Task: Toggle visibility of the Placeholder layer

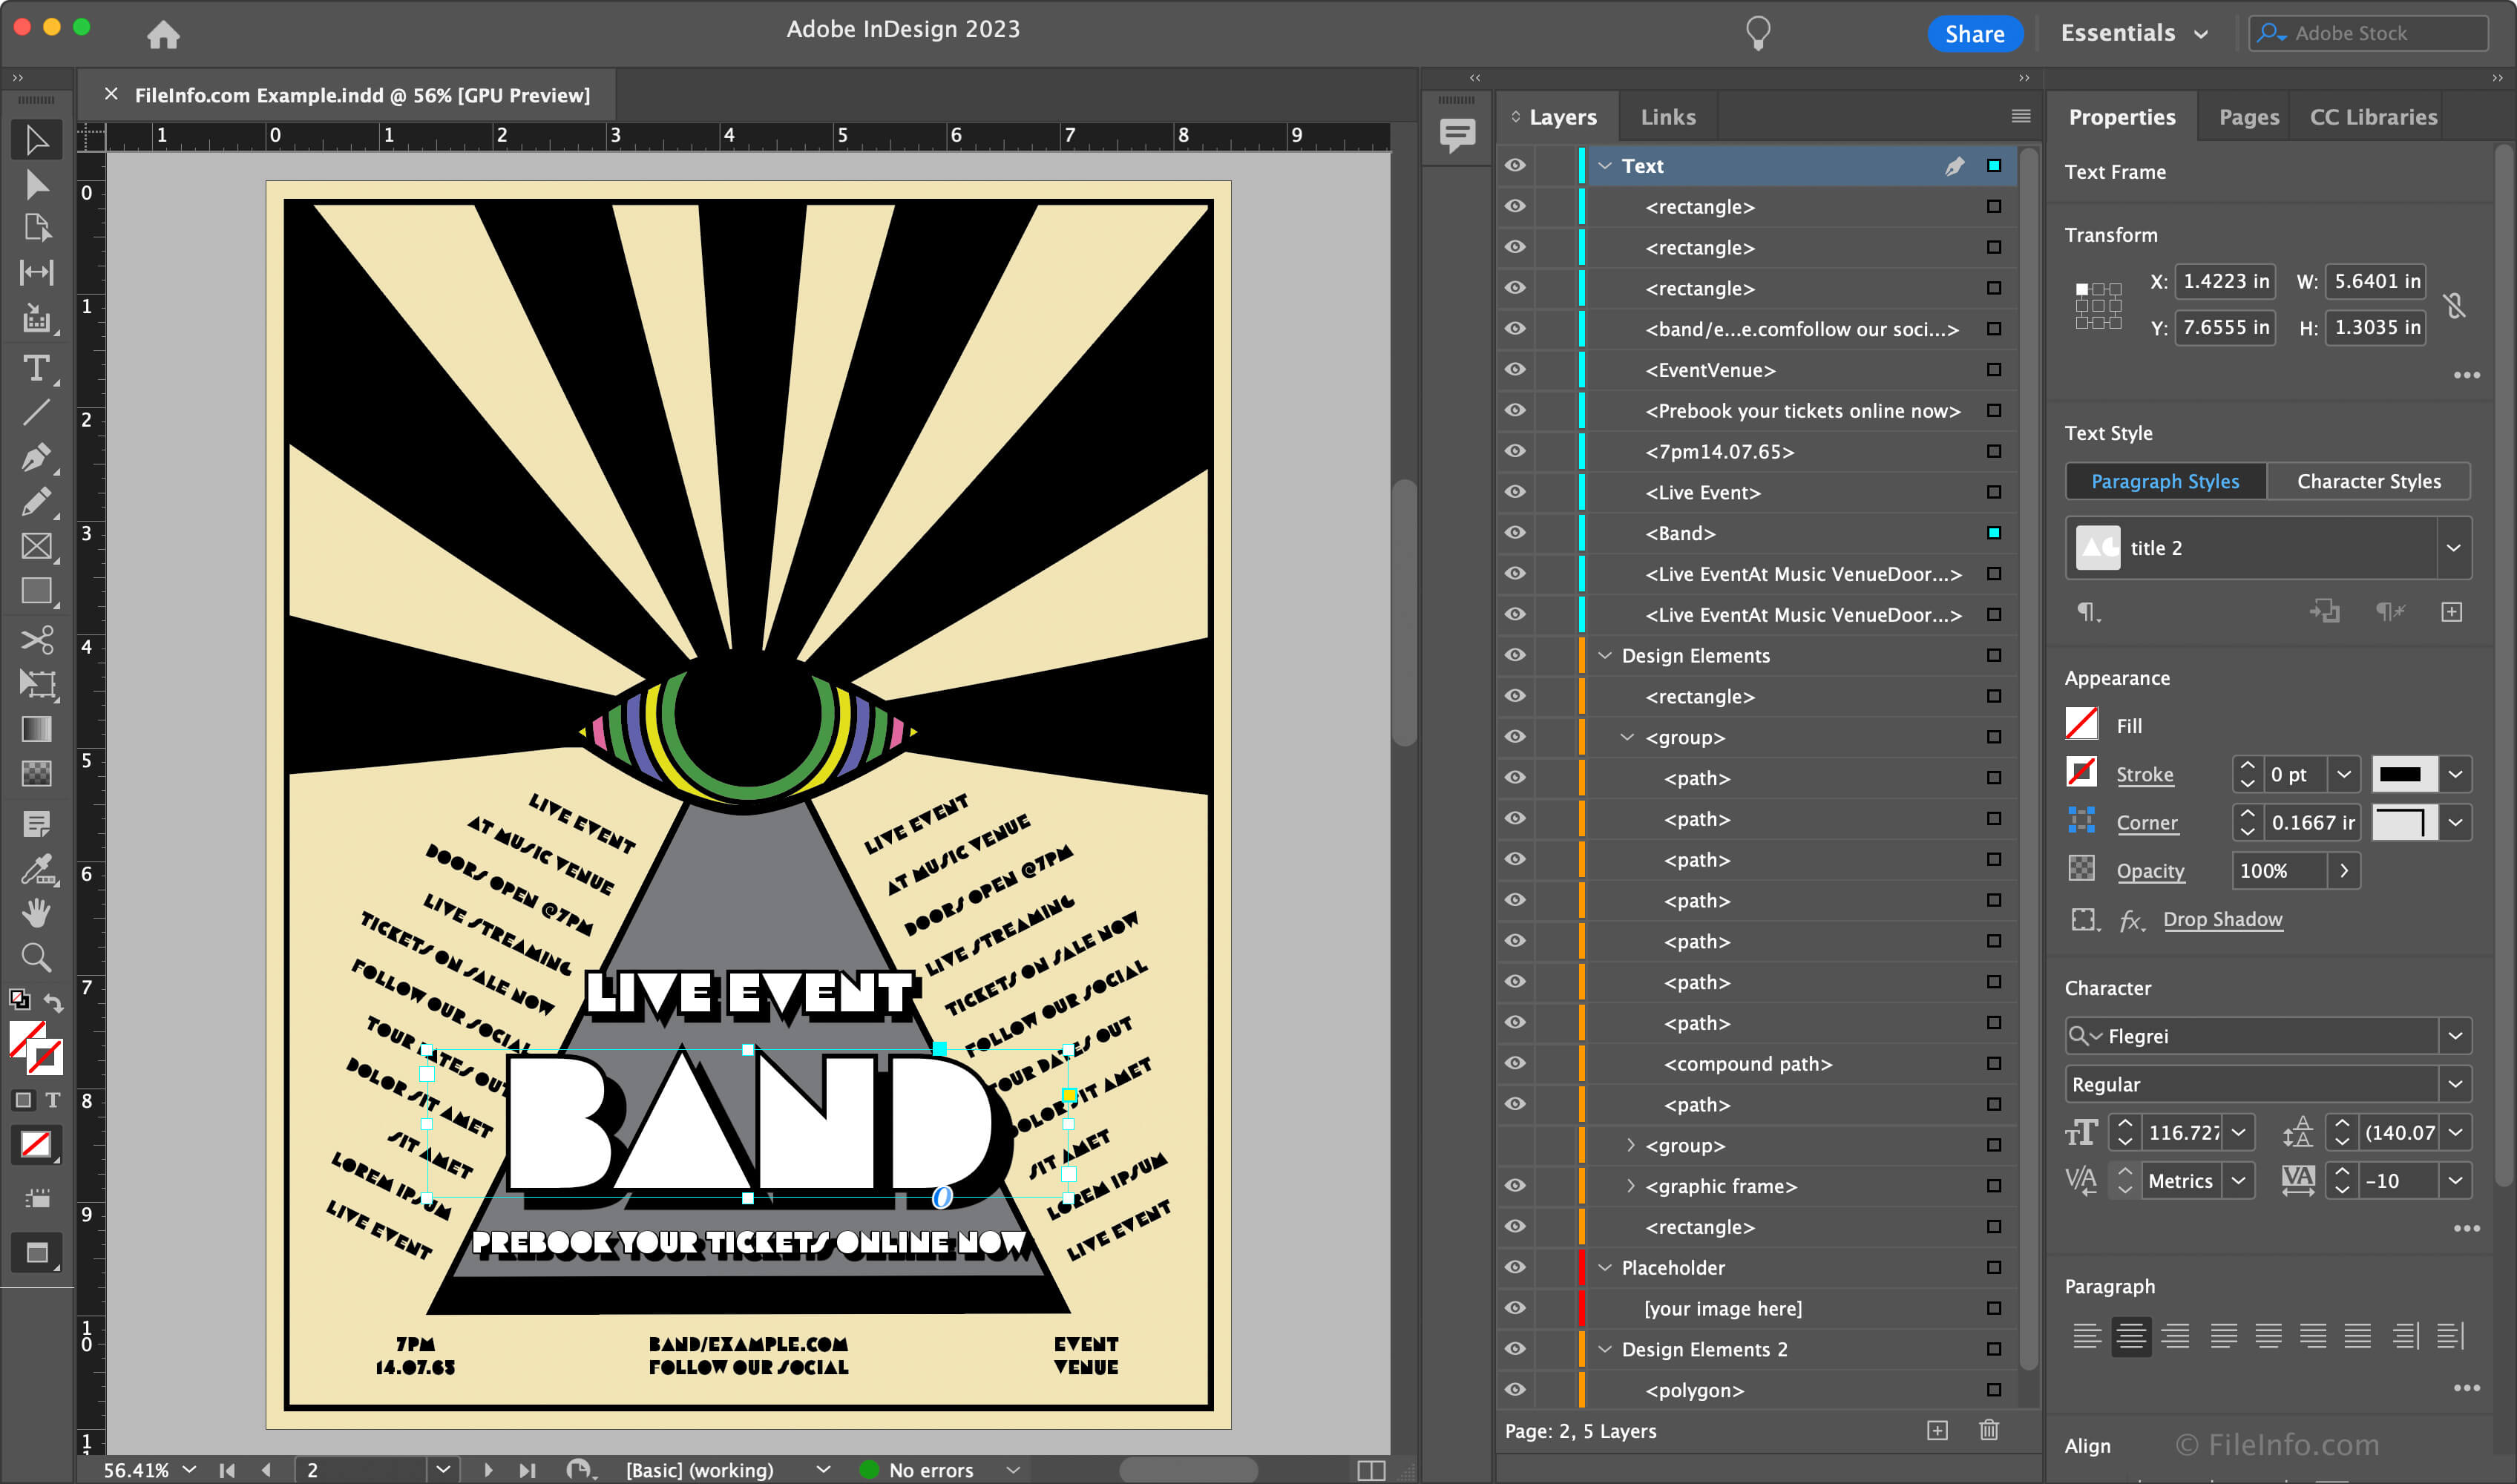Action: [x=1514, y=1267]
